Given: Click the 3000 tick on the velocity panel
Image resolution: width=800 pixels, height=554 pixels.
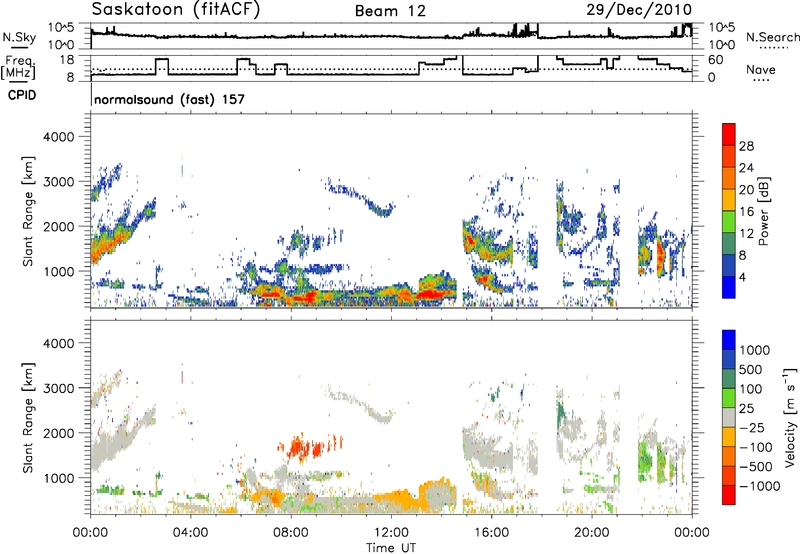Looking at the screenshot, I should click(x=58, y=388).
